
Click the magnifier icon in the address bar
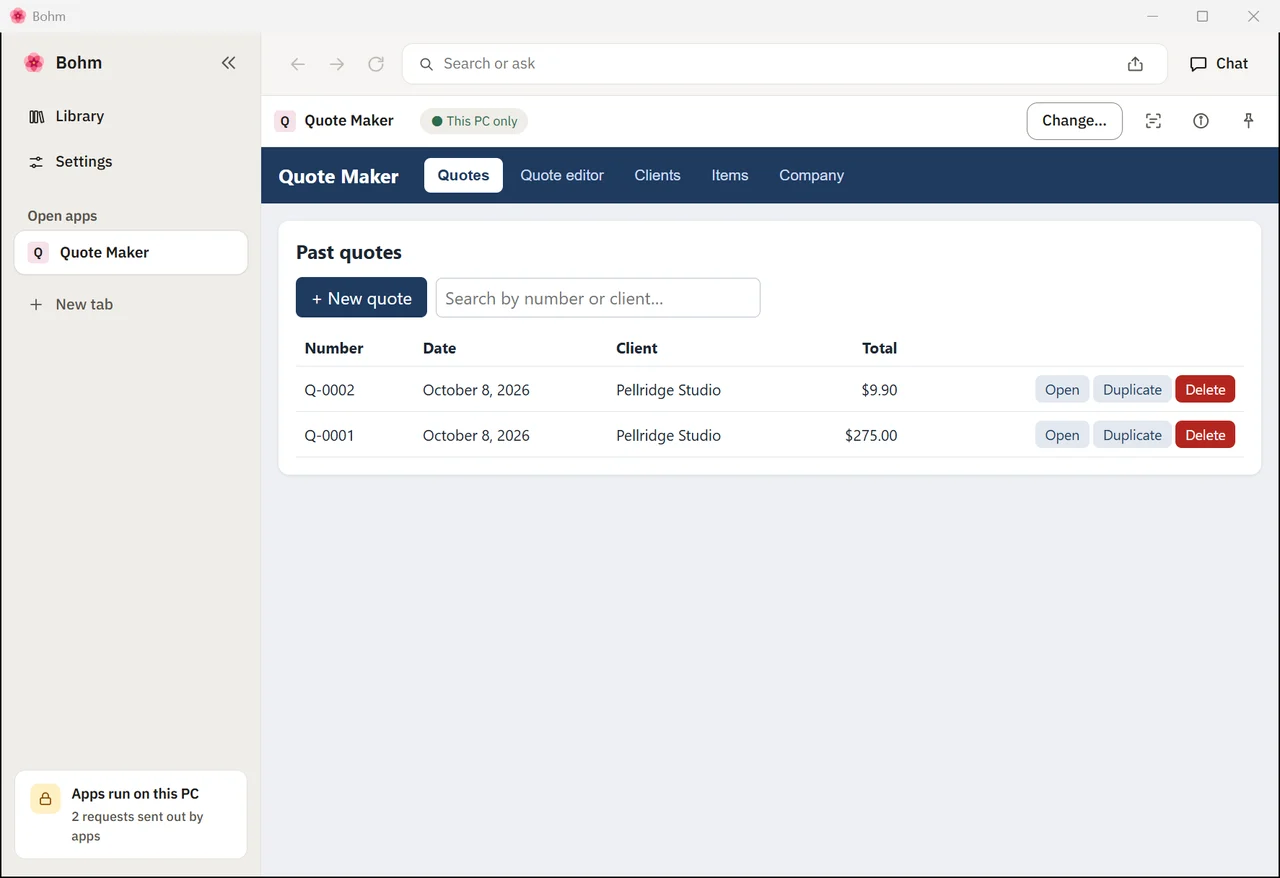point(426,64)
